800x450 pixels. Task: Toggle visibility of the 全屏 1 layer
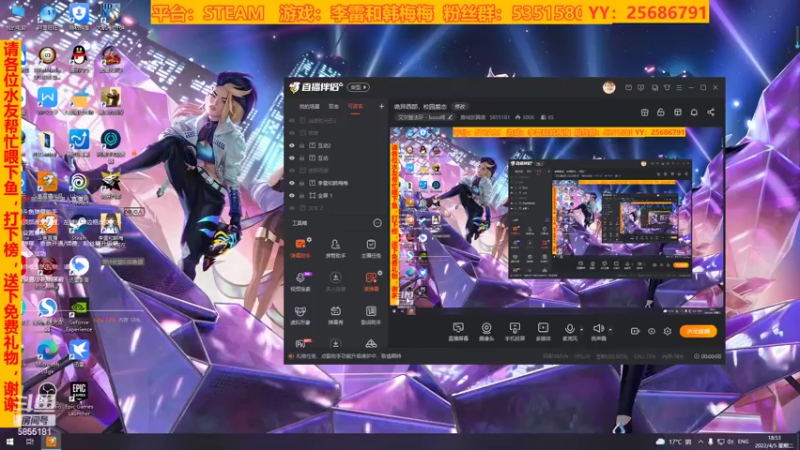(x=292, y=195)
